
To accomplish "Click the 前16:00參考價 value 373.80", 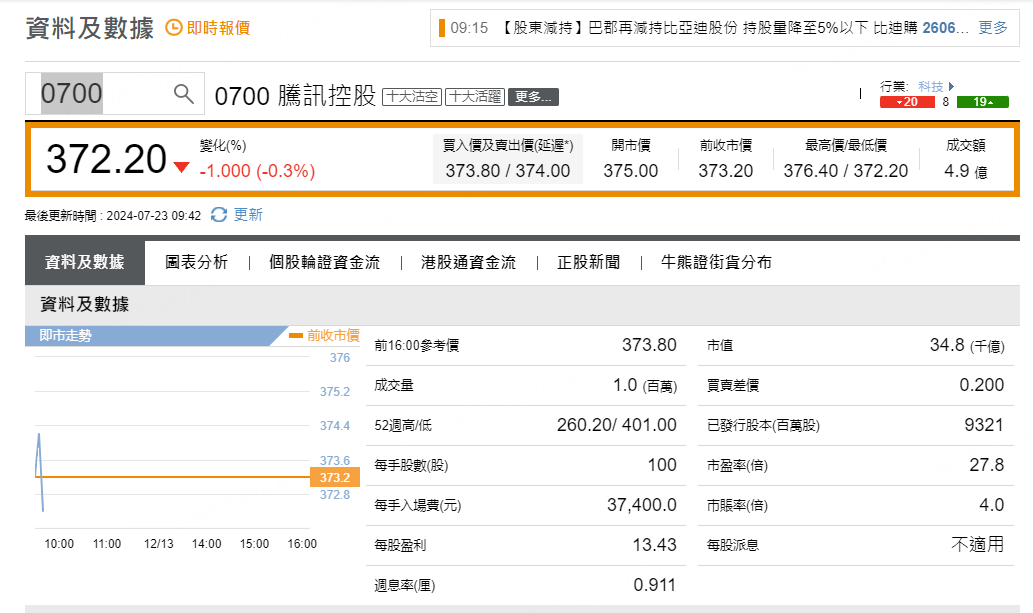I will 649,345.
